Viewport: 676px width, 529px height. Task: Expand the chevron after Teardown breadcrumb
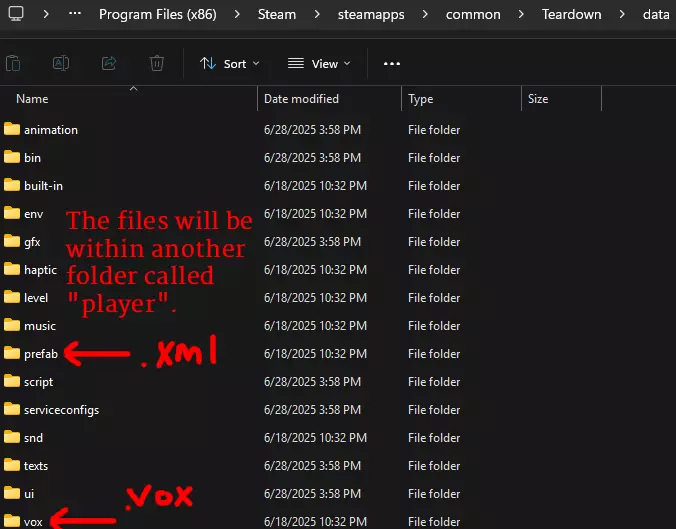(x=622, y=14)
